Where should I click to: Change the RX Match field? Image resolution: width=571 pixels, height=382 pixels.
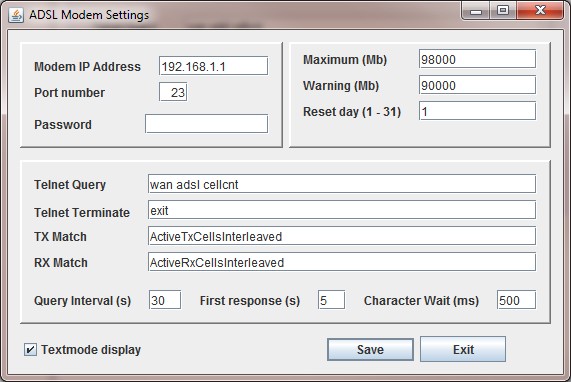pyautogui.click(x=342, y=262)
